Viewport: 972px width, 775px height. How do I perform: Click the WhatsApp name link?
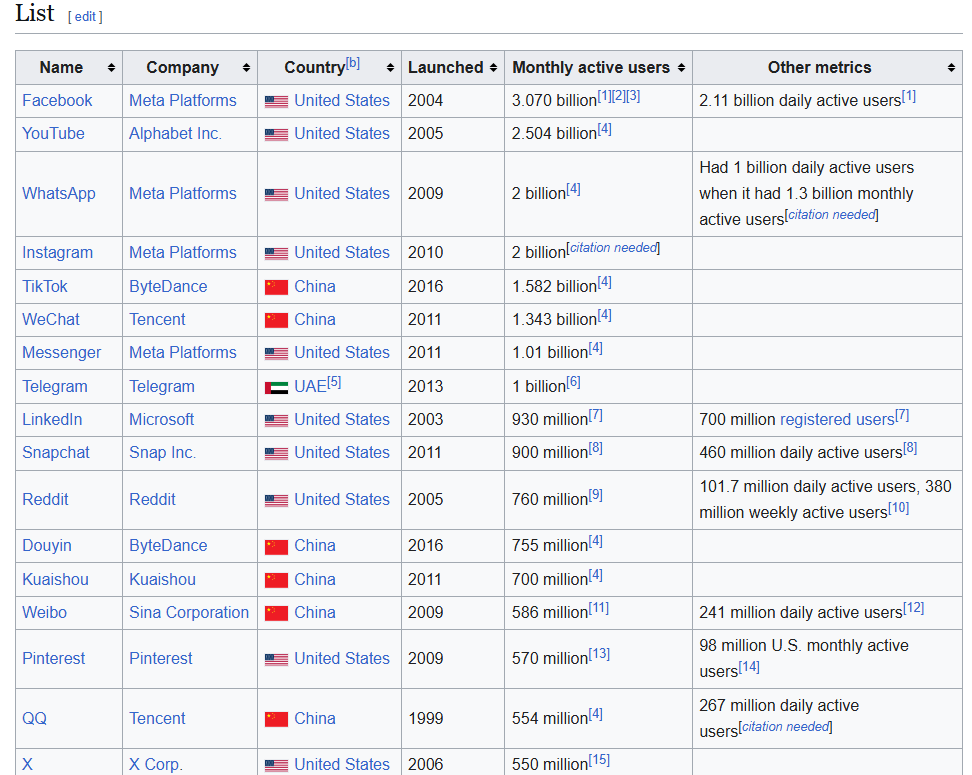[x=59, y=194]
